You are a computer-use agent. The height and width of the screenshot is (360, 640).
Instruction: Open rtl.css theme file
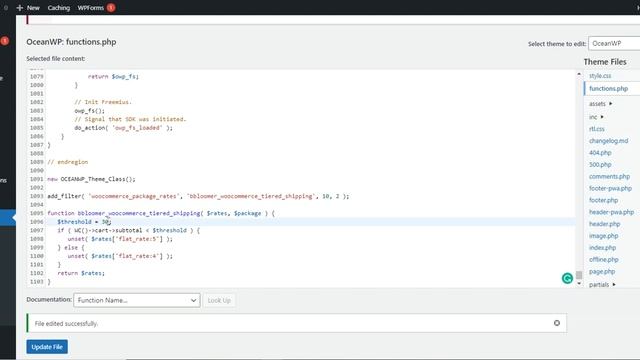[x=597, y=129]
